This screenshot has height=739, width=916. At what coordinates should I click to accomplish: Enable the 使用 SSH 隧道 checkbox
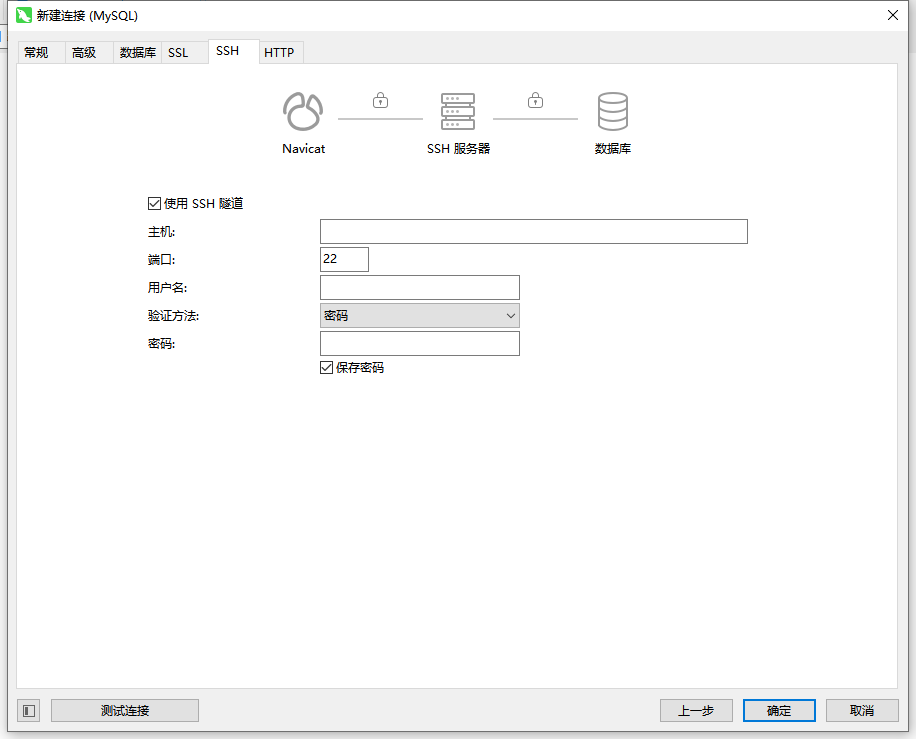point(154,203)
